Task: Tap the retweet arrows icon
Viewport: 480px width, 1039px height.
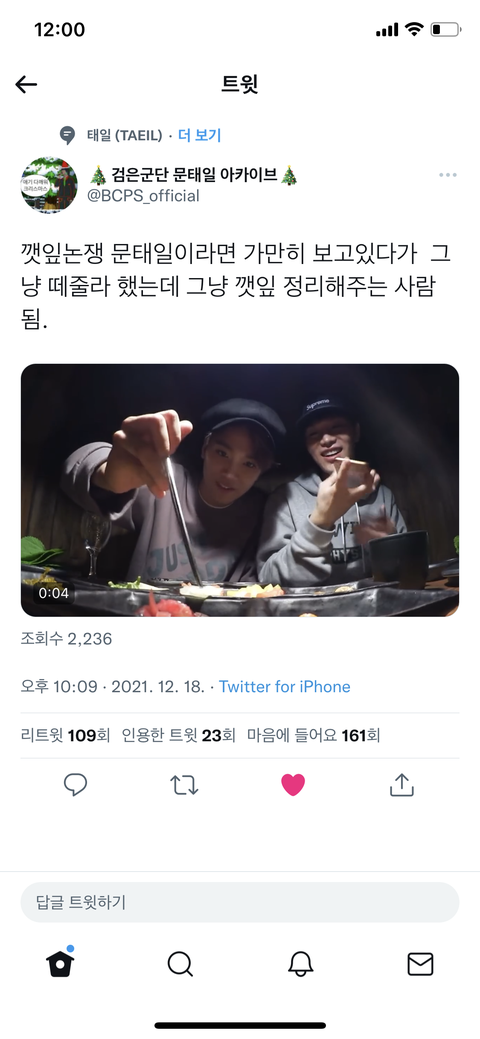Action: [x=184, y=785]
